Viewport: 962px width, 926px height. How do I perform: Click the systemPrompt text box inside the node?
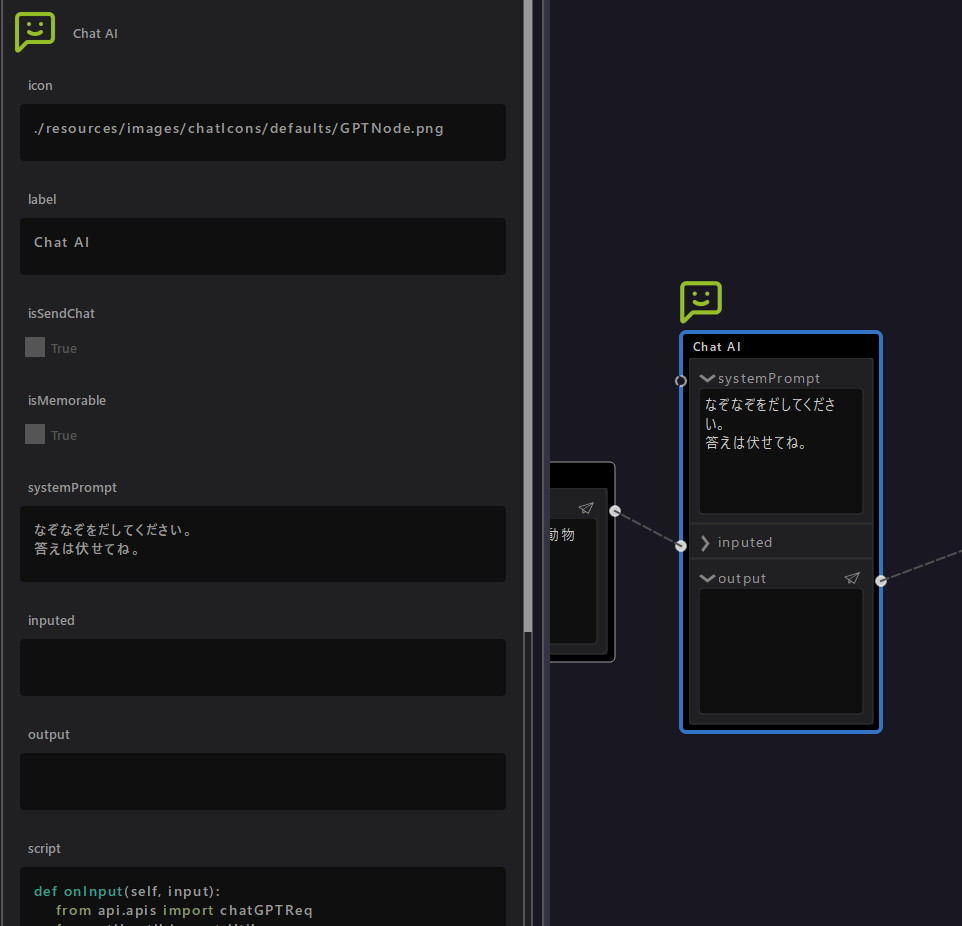tap(781, 451)
